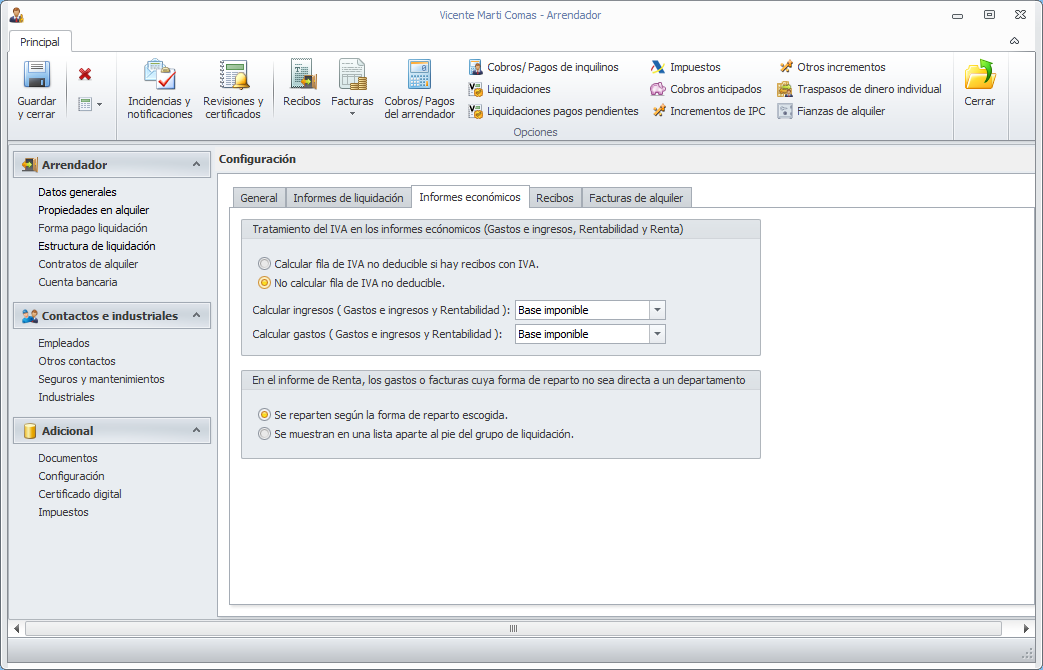Collapse the Contactos e industriales group
Viewport: 1043px width, 670px height.
click(x=196, y=315)
